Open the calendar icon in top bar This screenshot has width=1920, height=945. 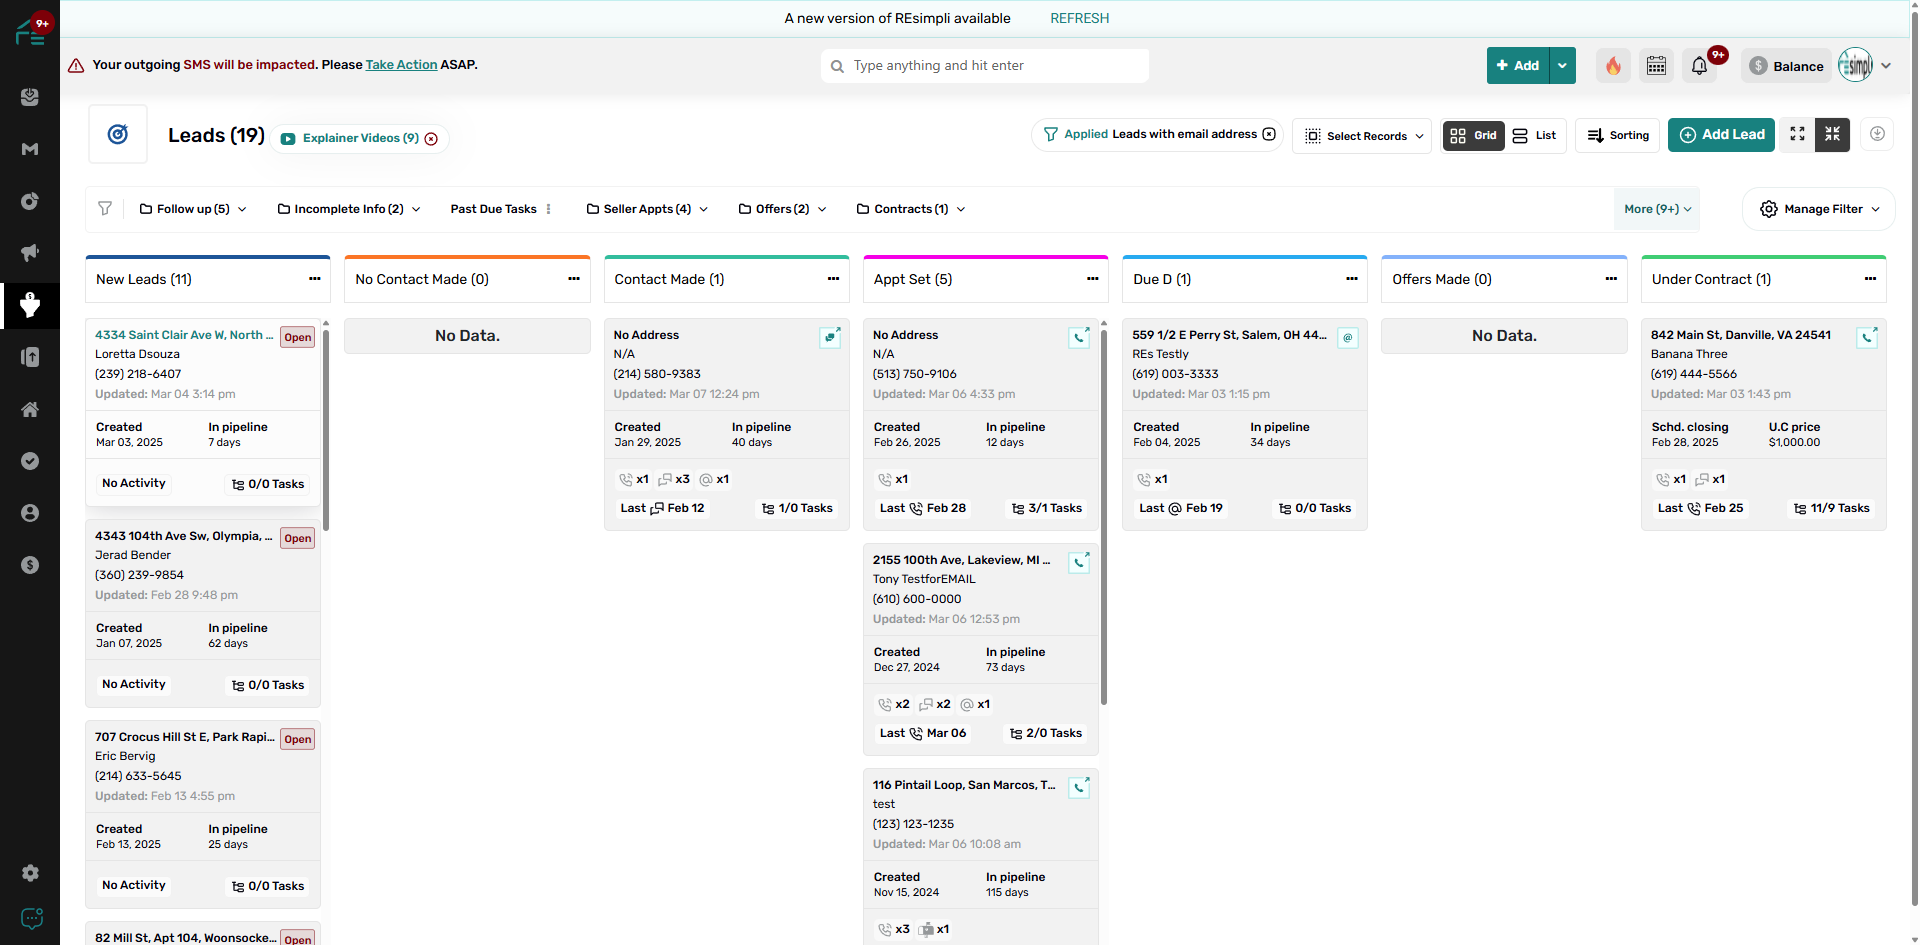coord(1657,66)
